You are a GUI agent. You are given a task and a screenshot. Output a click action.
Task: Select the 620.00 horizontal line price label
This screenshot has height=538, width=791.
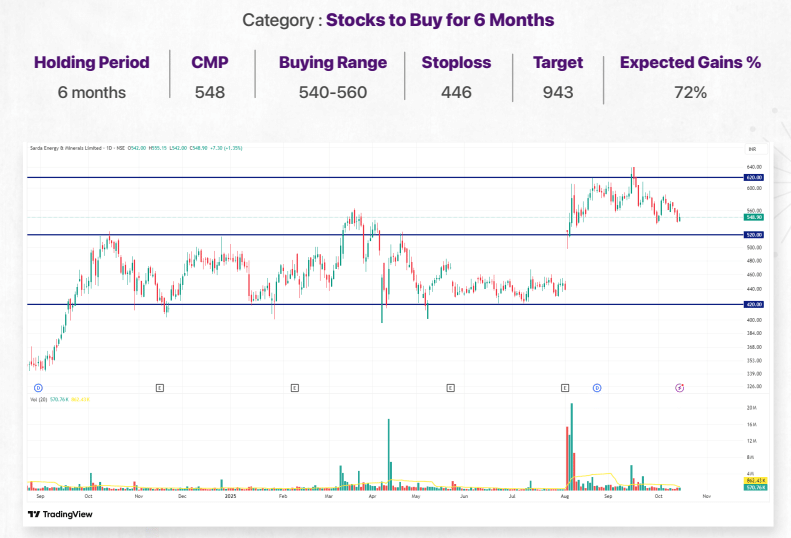pyautogui.click(x=753, y=177)
